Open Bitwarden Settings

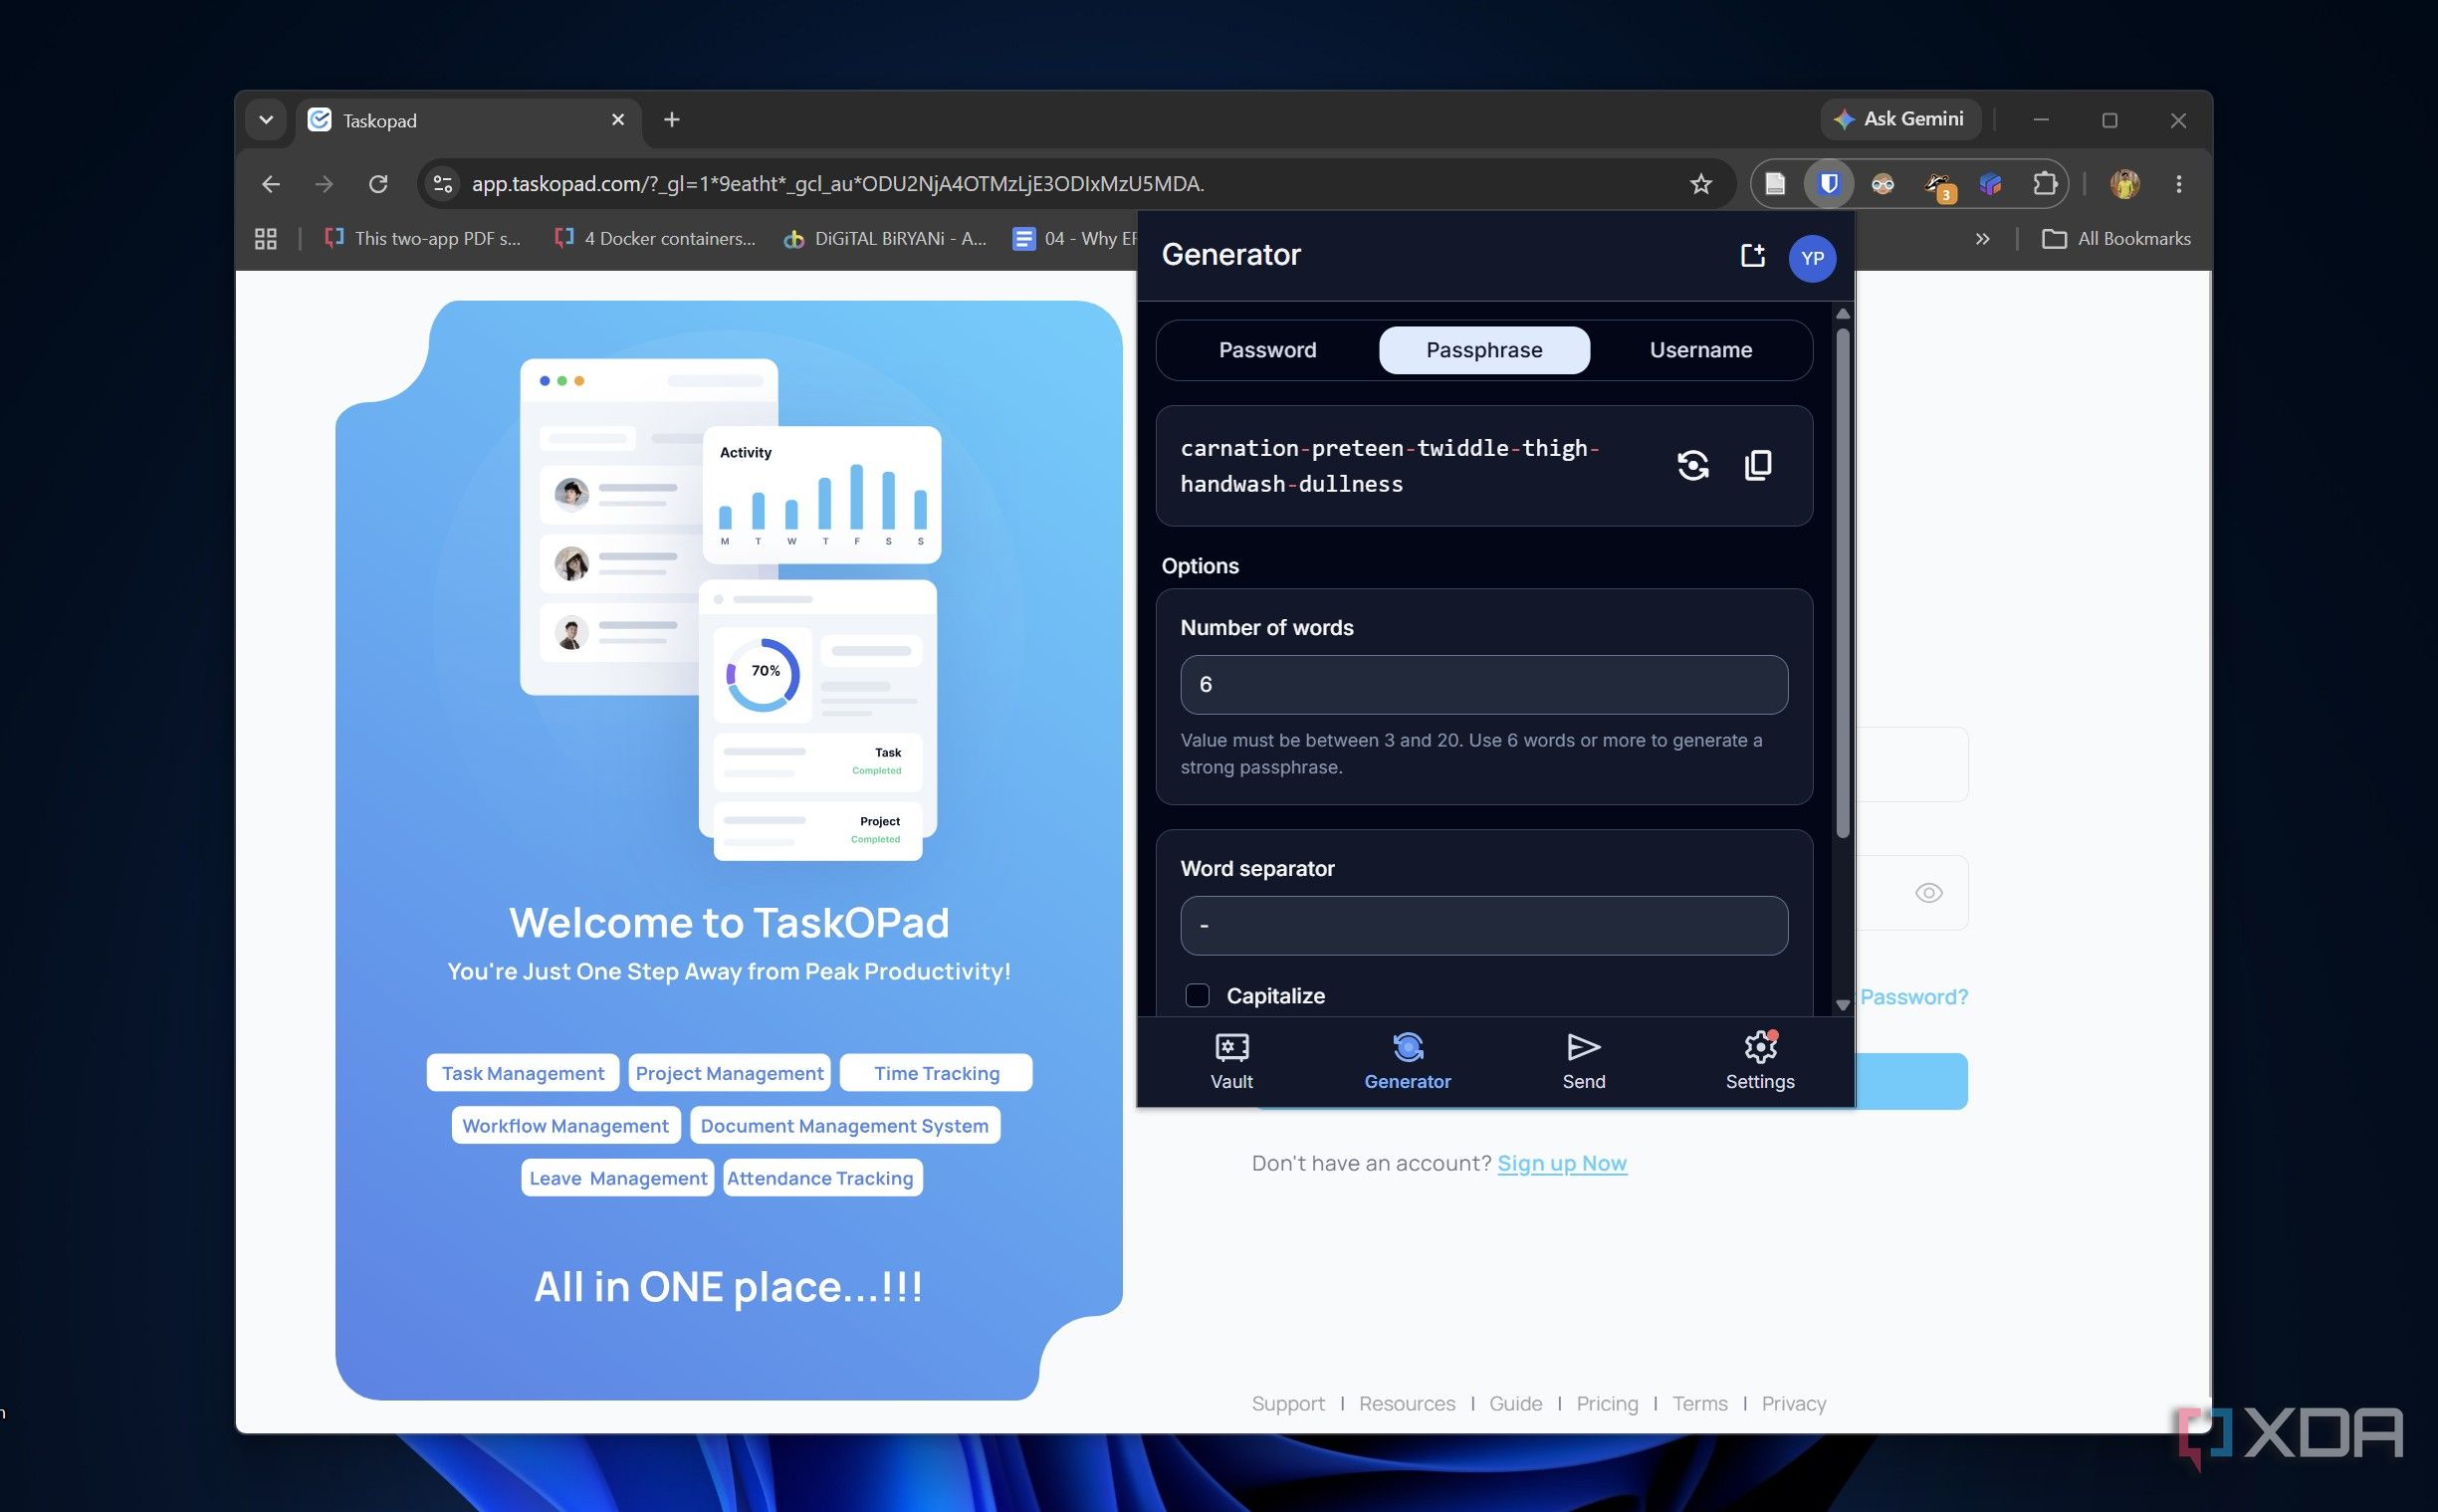1760,1062
